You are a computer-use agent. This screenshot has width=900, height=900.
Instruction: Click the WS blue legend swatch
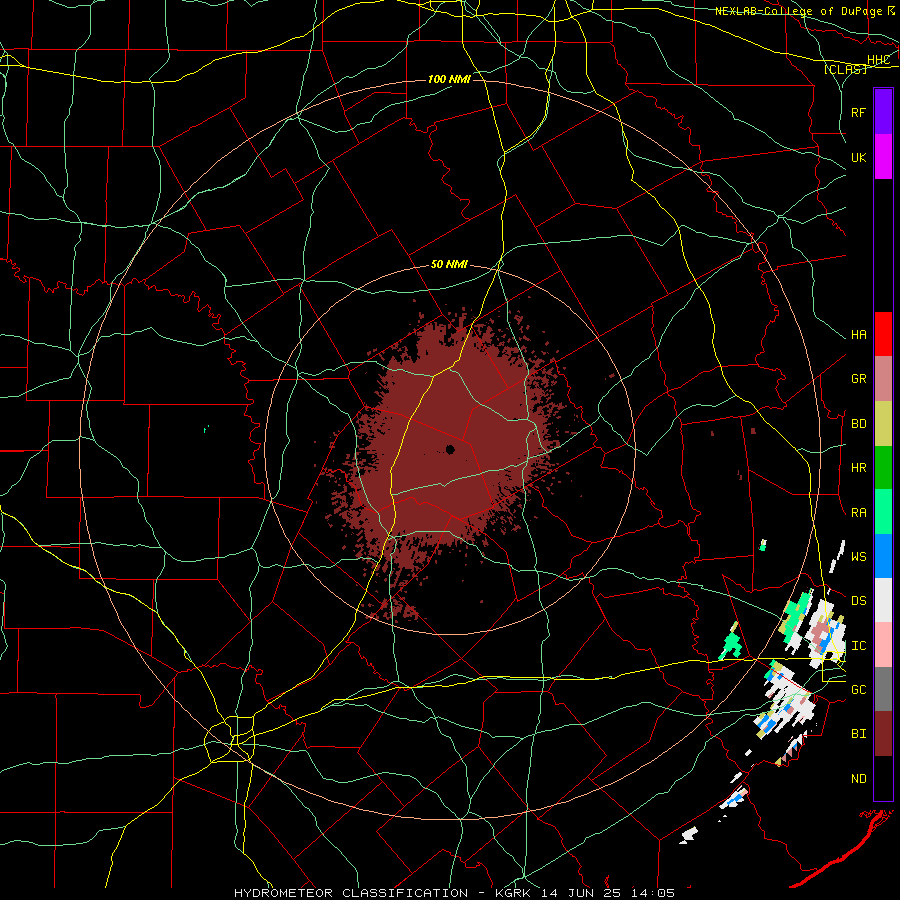tap(883, 556)
